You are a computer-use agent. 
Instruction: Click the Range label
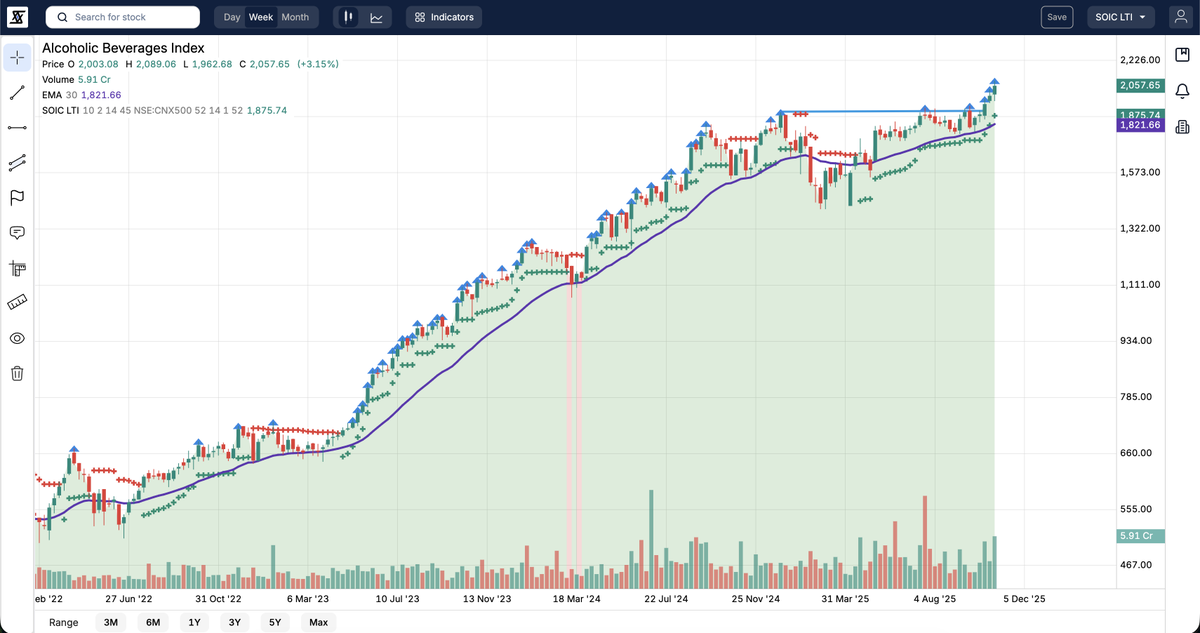pyautogui.click(x=63, y=622)
